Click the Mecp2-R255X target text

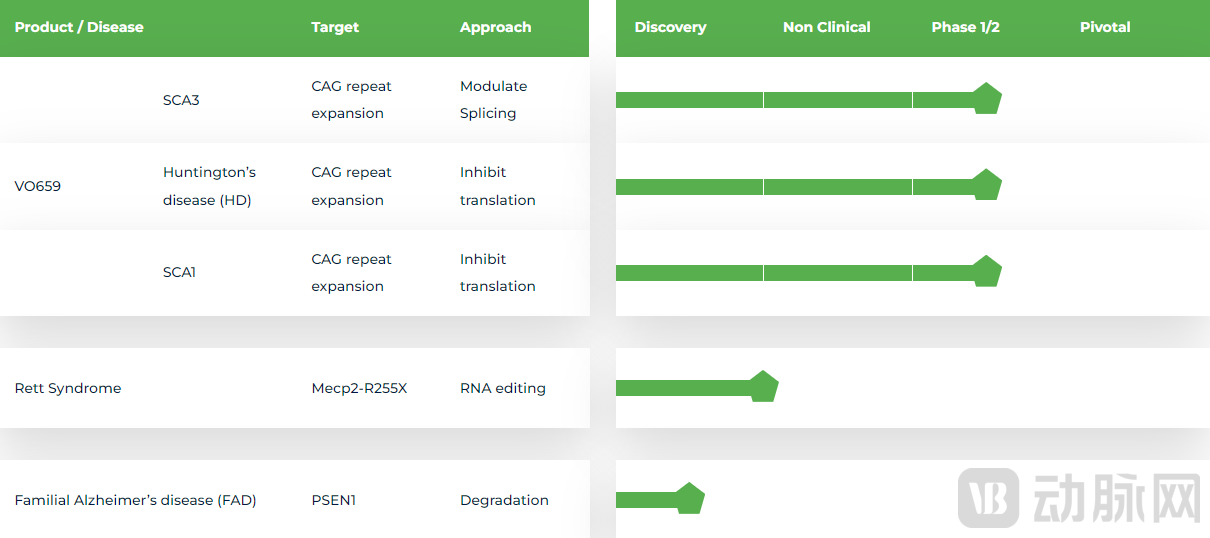(359, 388)
